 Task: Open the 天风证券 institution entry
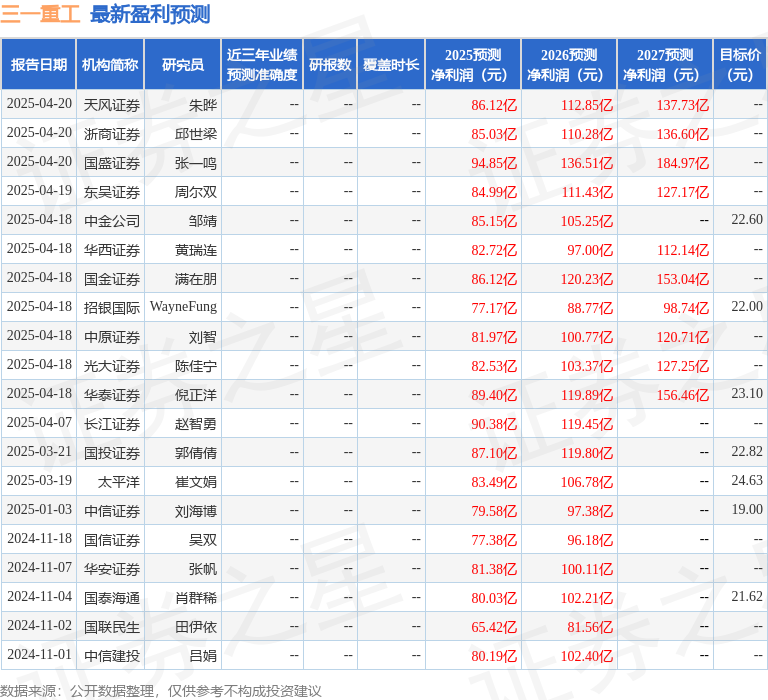(x=112, y=104)
